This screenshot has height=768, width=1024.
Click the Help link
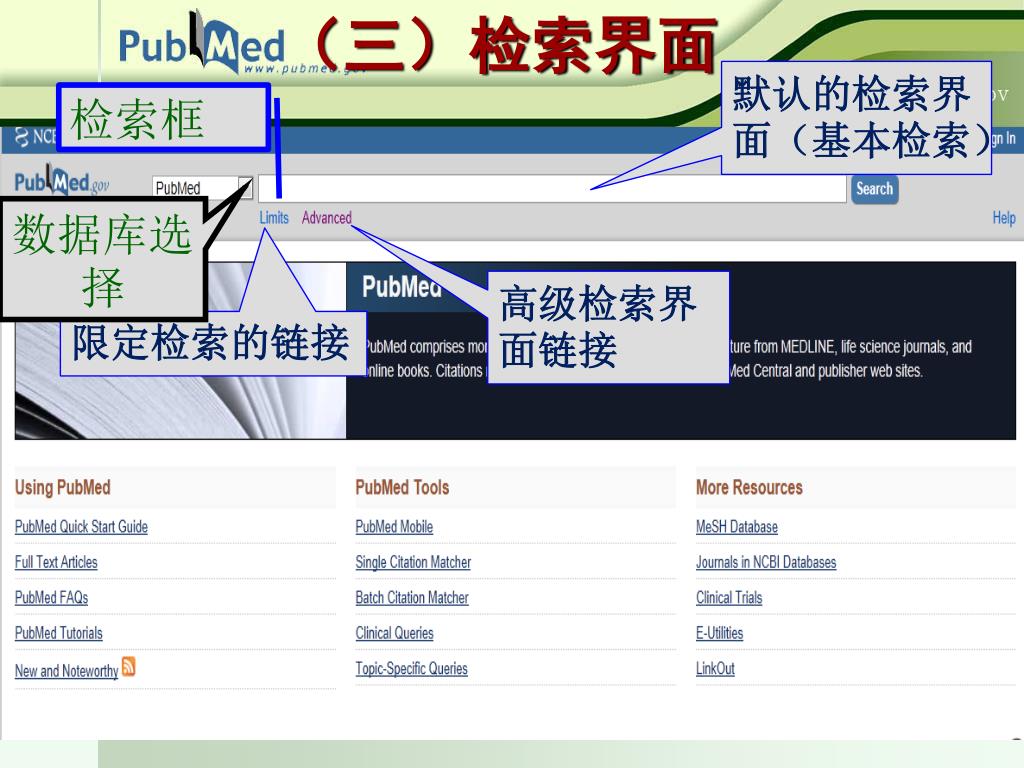click(x=1004, y=218)
